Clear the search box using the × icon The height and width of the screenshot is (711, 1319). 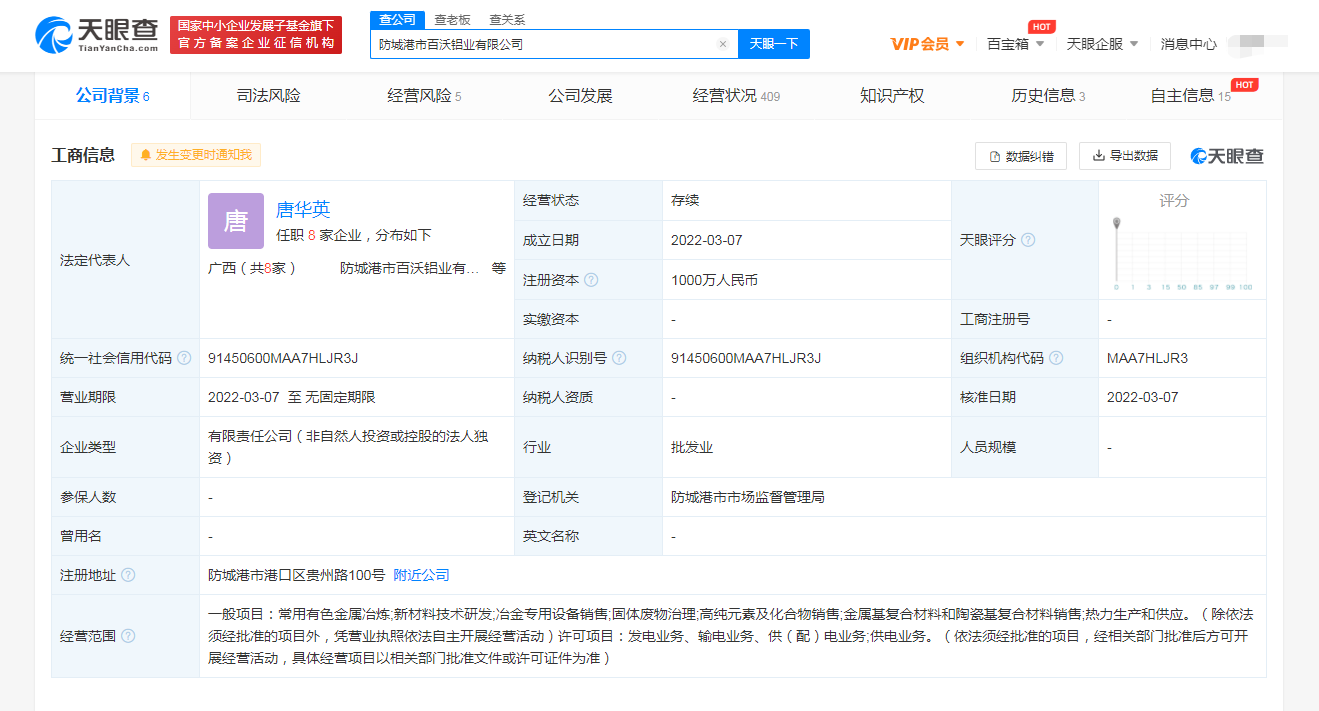pos(723,44)
